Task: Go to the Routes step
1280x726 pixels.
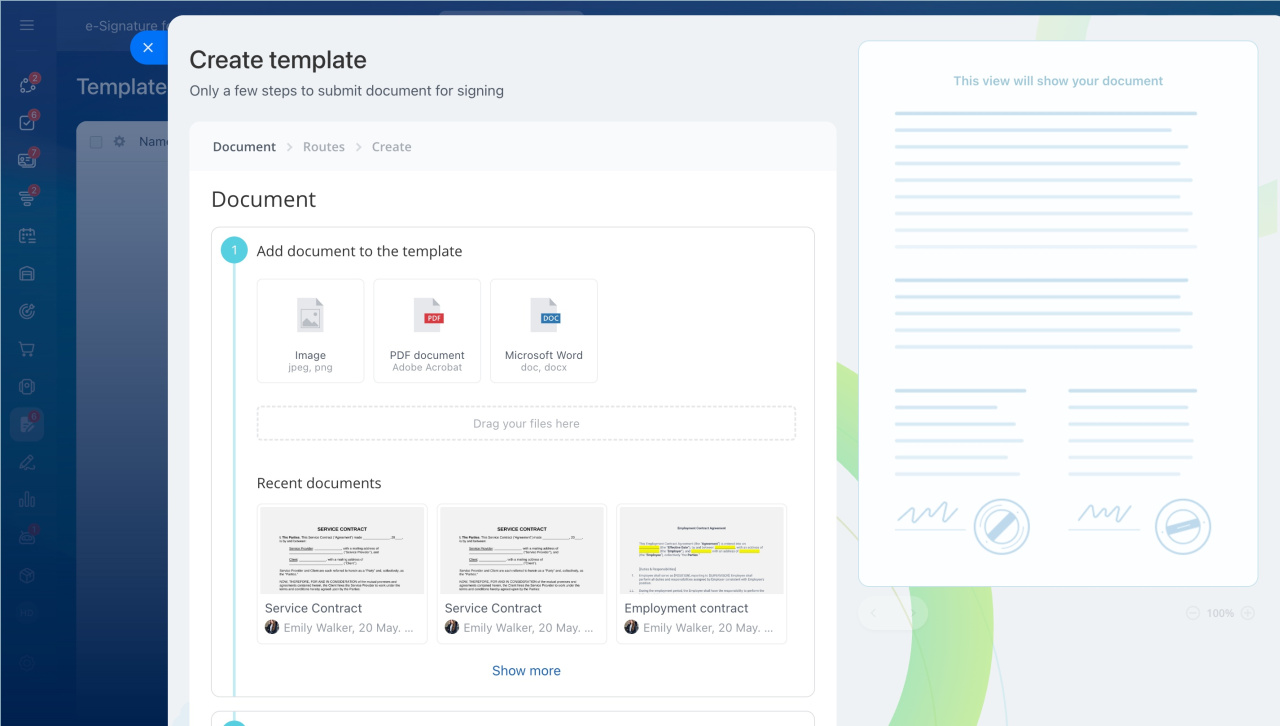Action: 324,147
